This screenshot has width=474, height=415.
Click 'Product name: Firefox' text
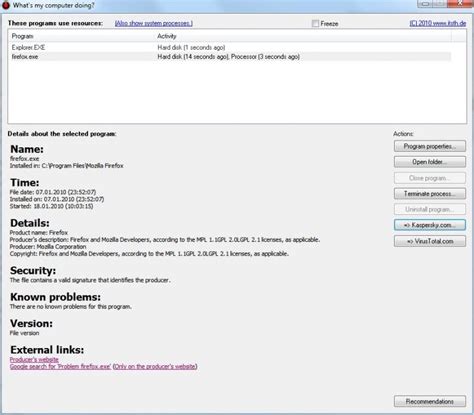pos(39,233)
